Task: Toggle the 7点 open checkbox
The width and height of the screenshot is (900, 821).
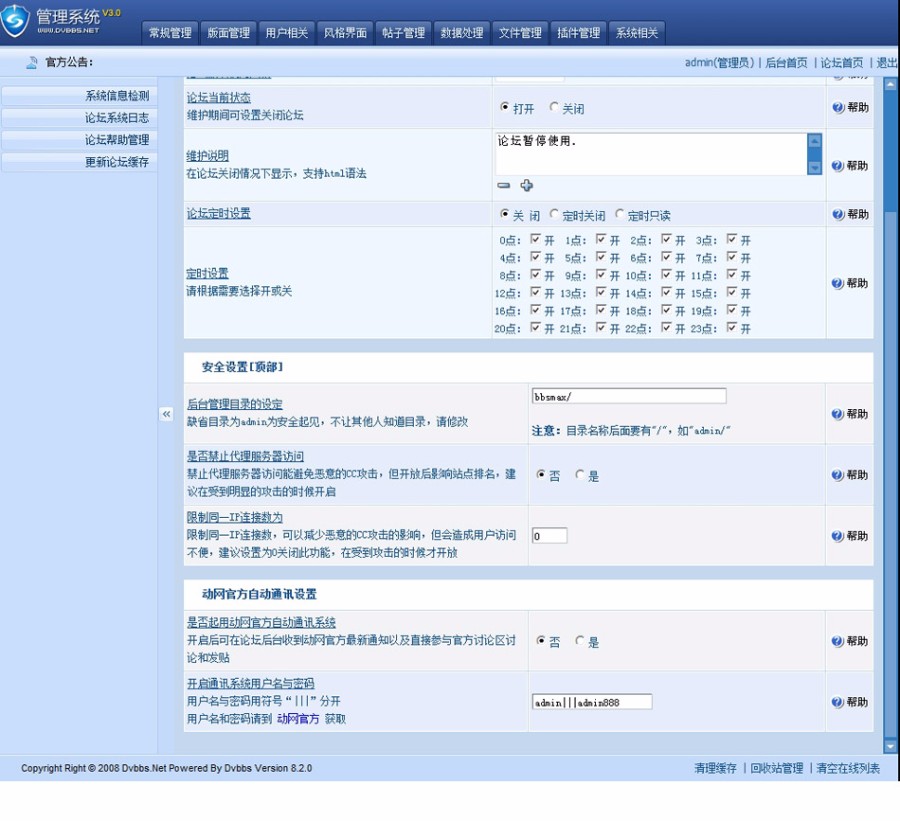Action: coord(732,256)
